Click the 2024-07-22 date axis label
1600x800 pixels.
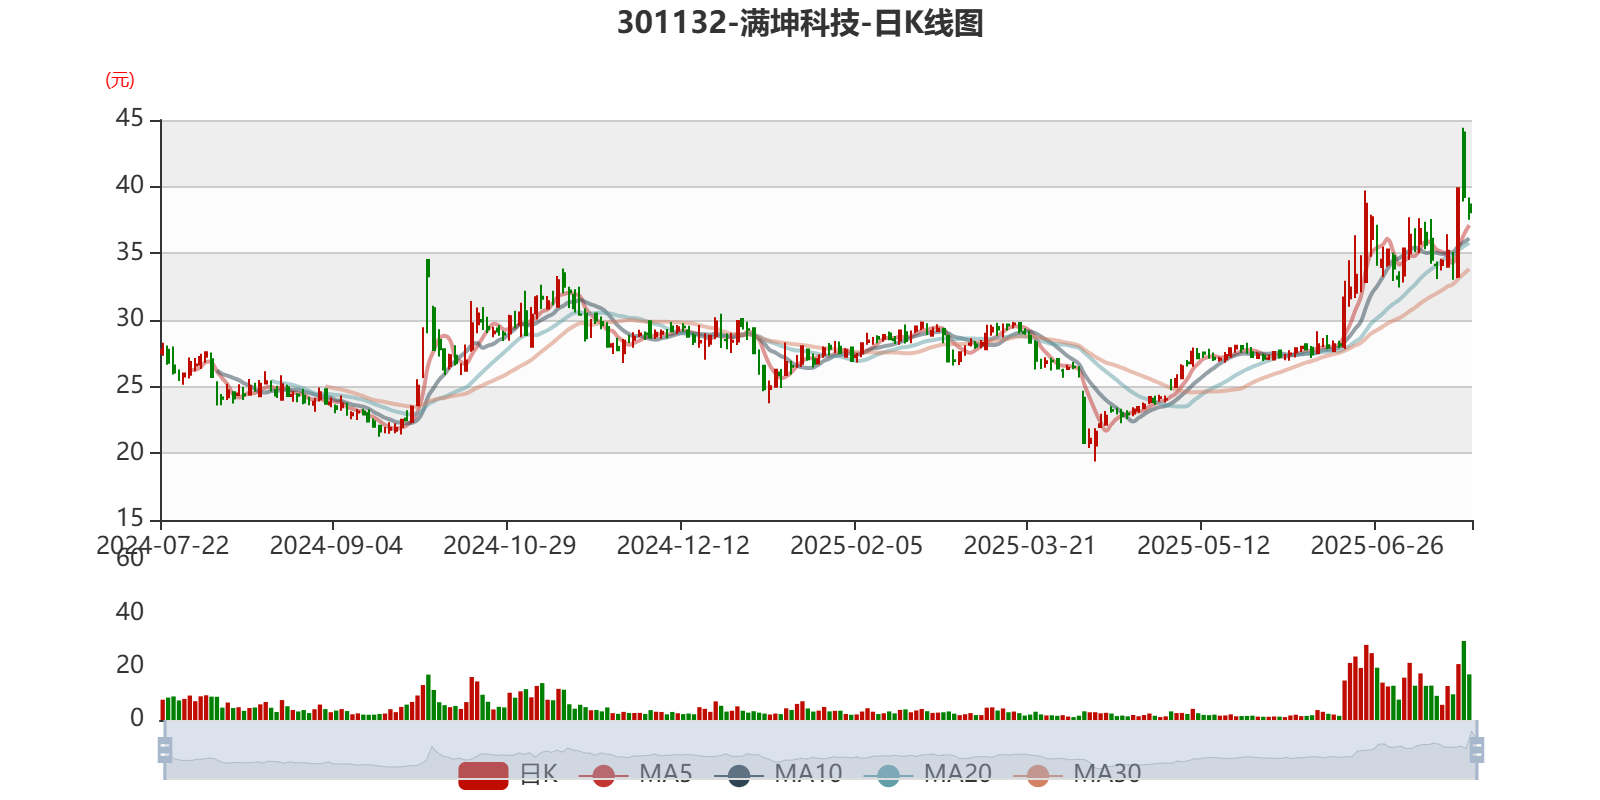[162, 545]
